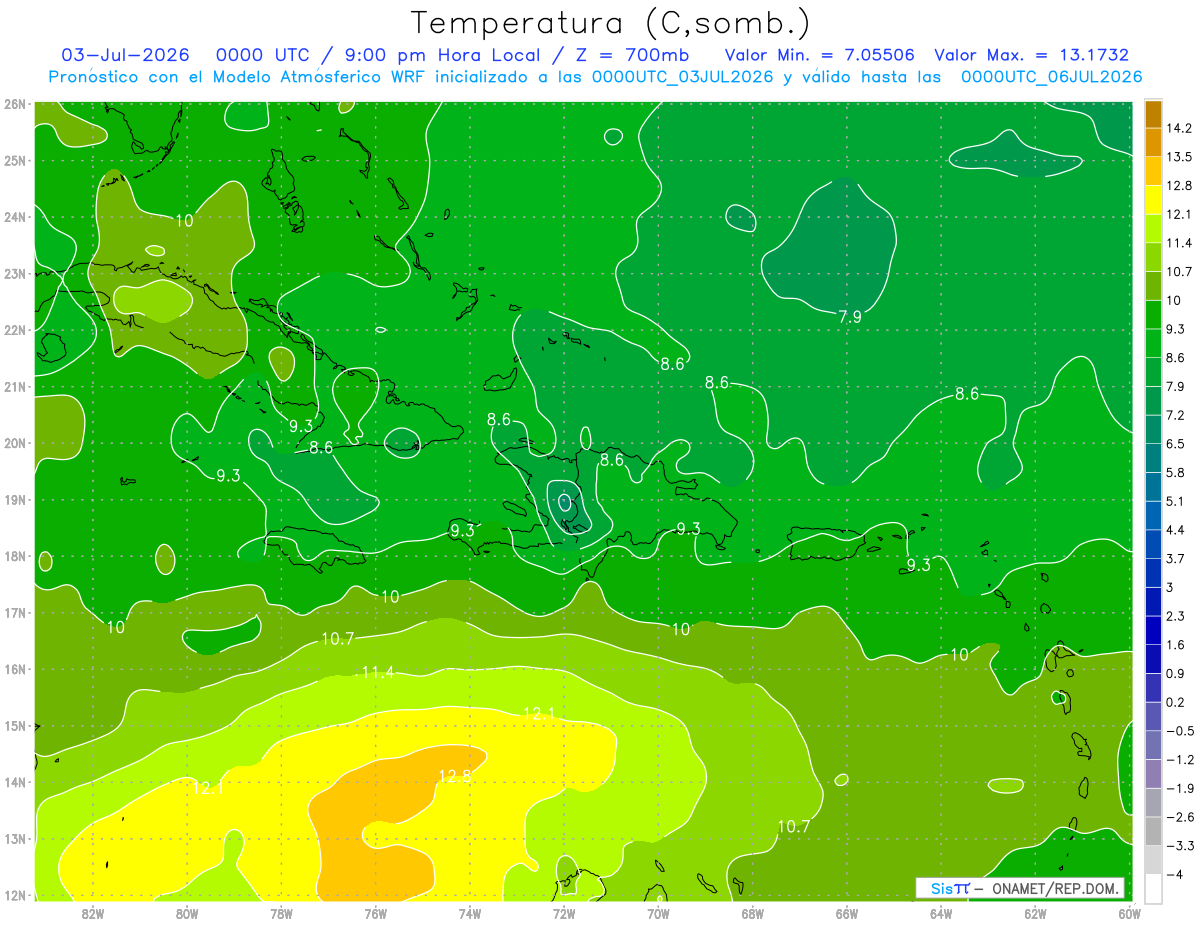This screenshot has height=927, width=1200.
Task: Click the '23N' latitude label
Action: [x=14, y=273]
